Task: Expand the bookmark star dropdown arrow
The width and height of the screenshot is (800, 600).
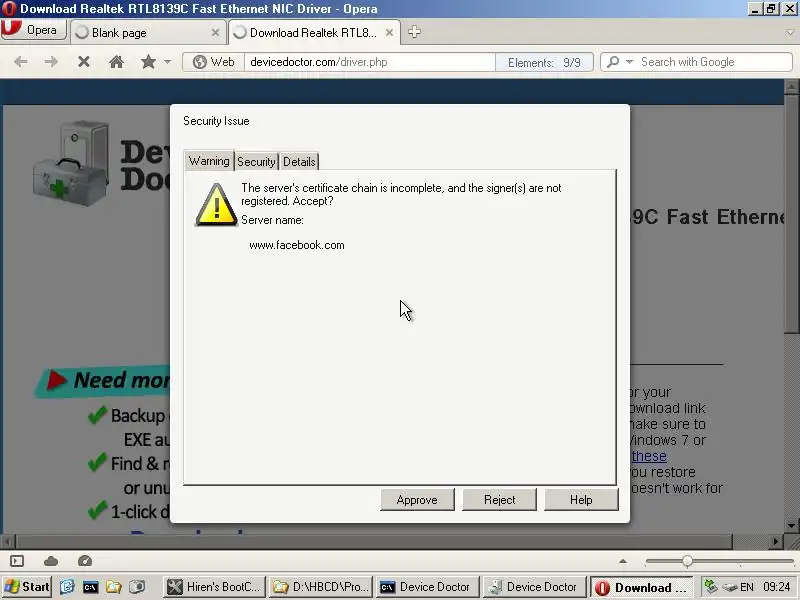Action: pos(167,62)
